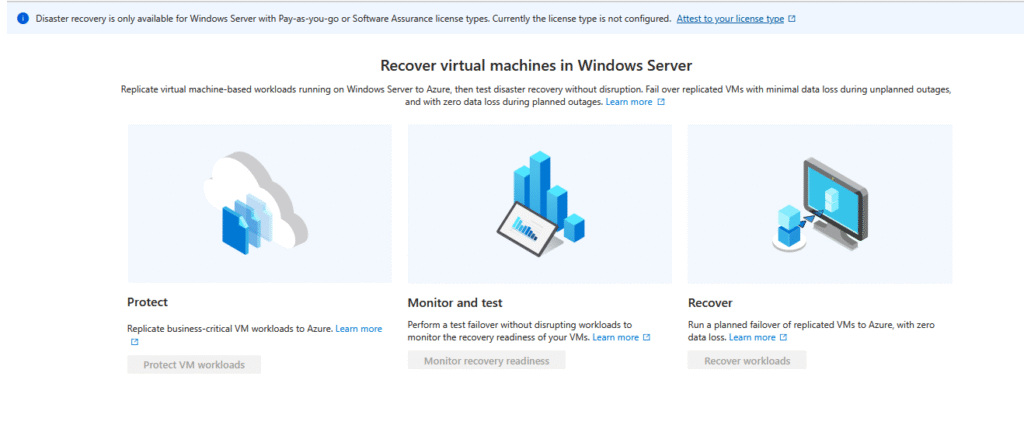Click the external-link icon in Recover section
This screenshot has width=1024, height=422.
click(783, 337)
